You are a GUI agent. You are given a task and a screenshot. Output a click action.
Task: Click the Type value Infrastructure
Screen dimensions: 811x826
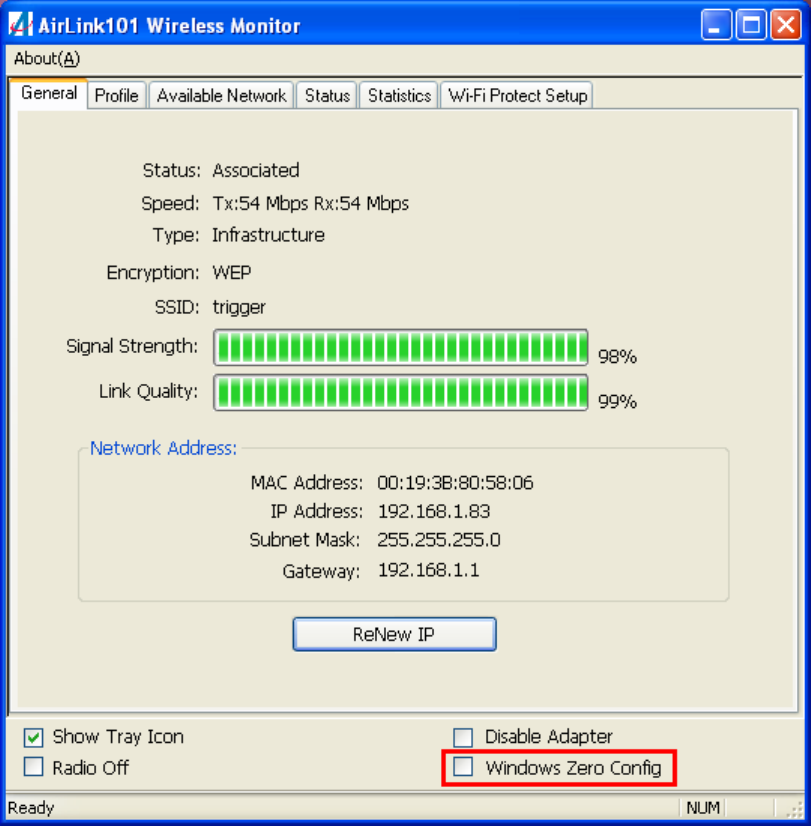pos(269,235)
